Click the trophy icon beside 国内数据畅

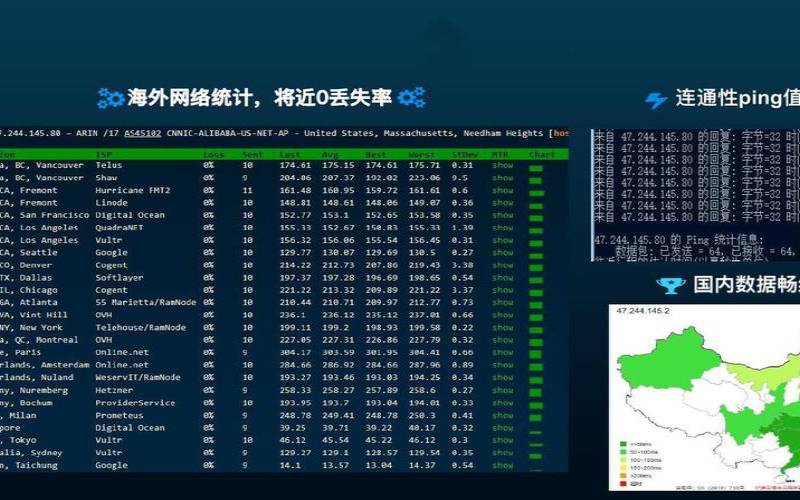click(670, 286)
